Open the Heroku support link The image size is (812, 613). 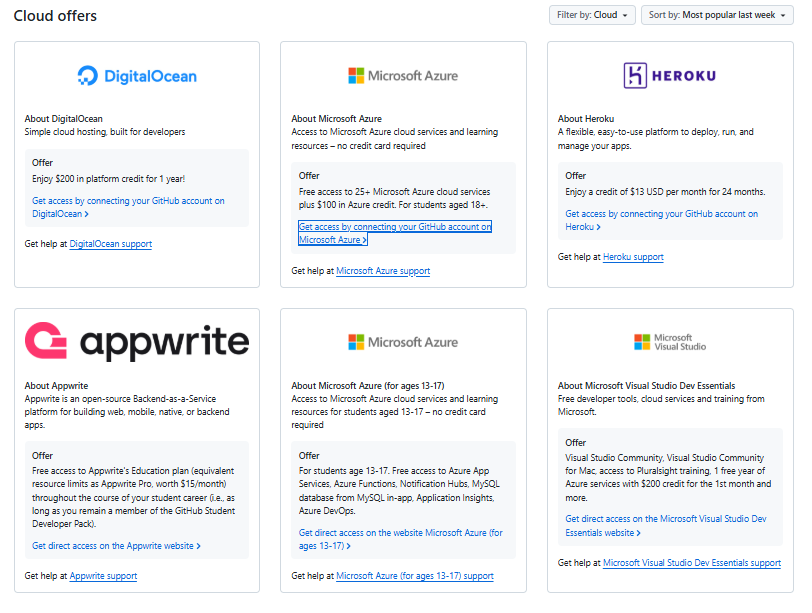[633, 257]
